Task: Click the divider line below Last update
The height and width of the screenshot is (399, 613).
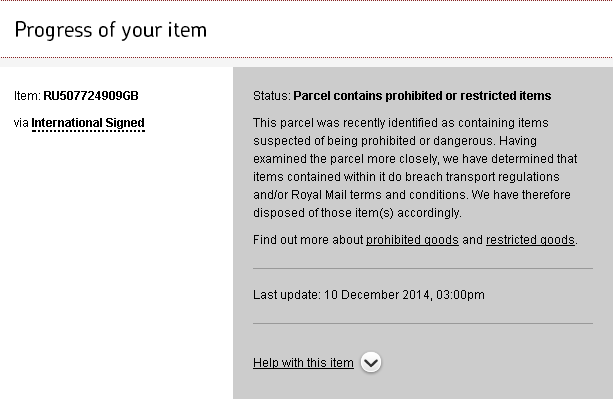Action: pyautogui.click(x=423, y=323)
